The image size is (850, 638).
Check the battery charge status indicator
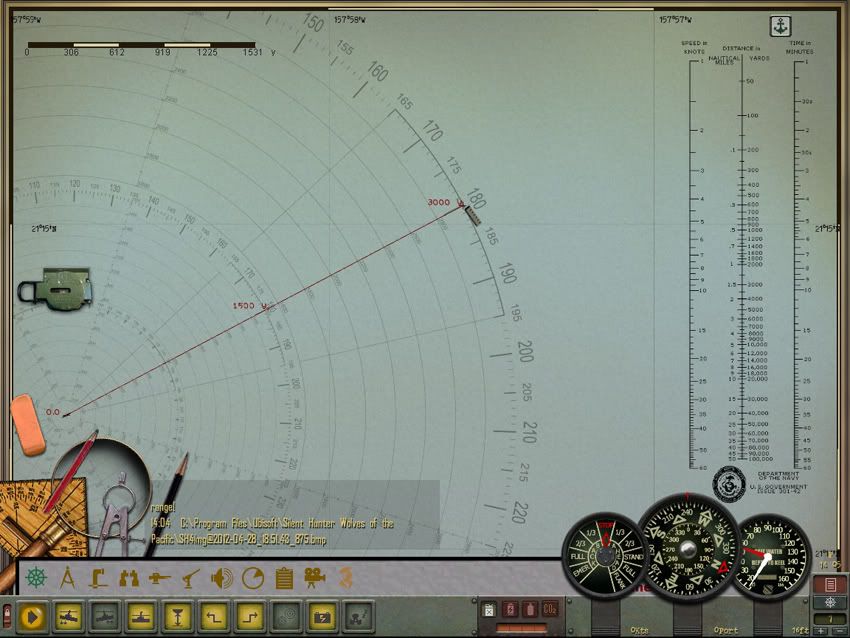(510, 610)
